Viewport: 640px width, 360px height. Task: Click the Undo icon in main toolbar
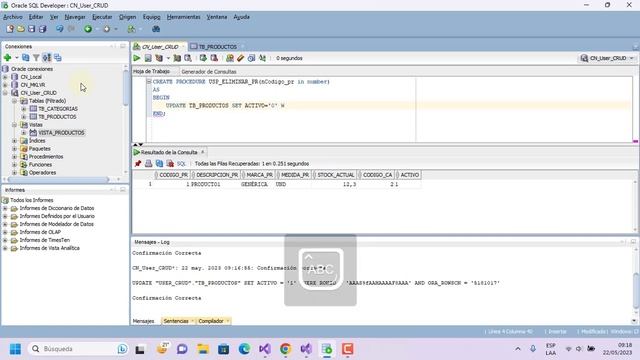pyautogui.click(x=60, y=29)
